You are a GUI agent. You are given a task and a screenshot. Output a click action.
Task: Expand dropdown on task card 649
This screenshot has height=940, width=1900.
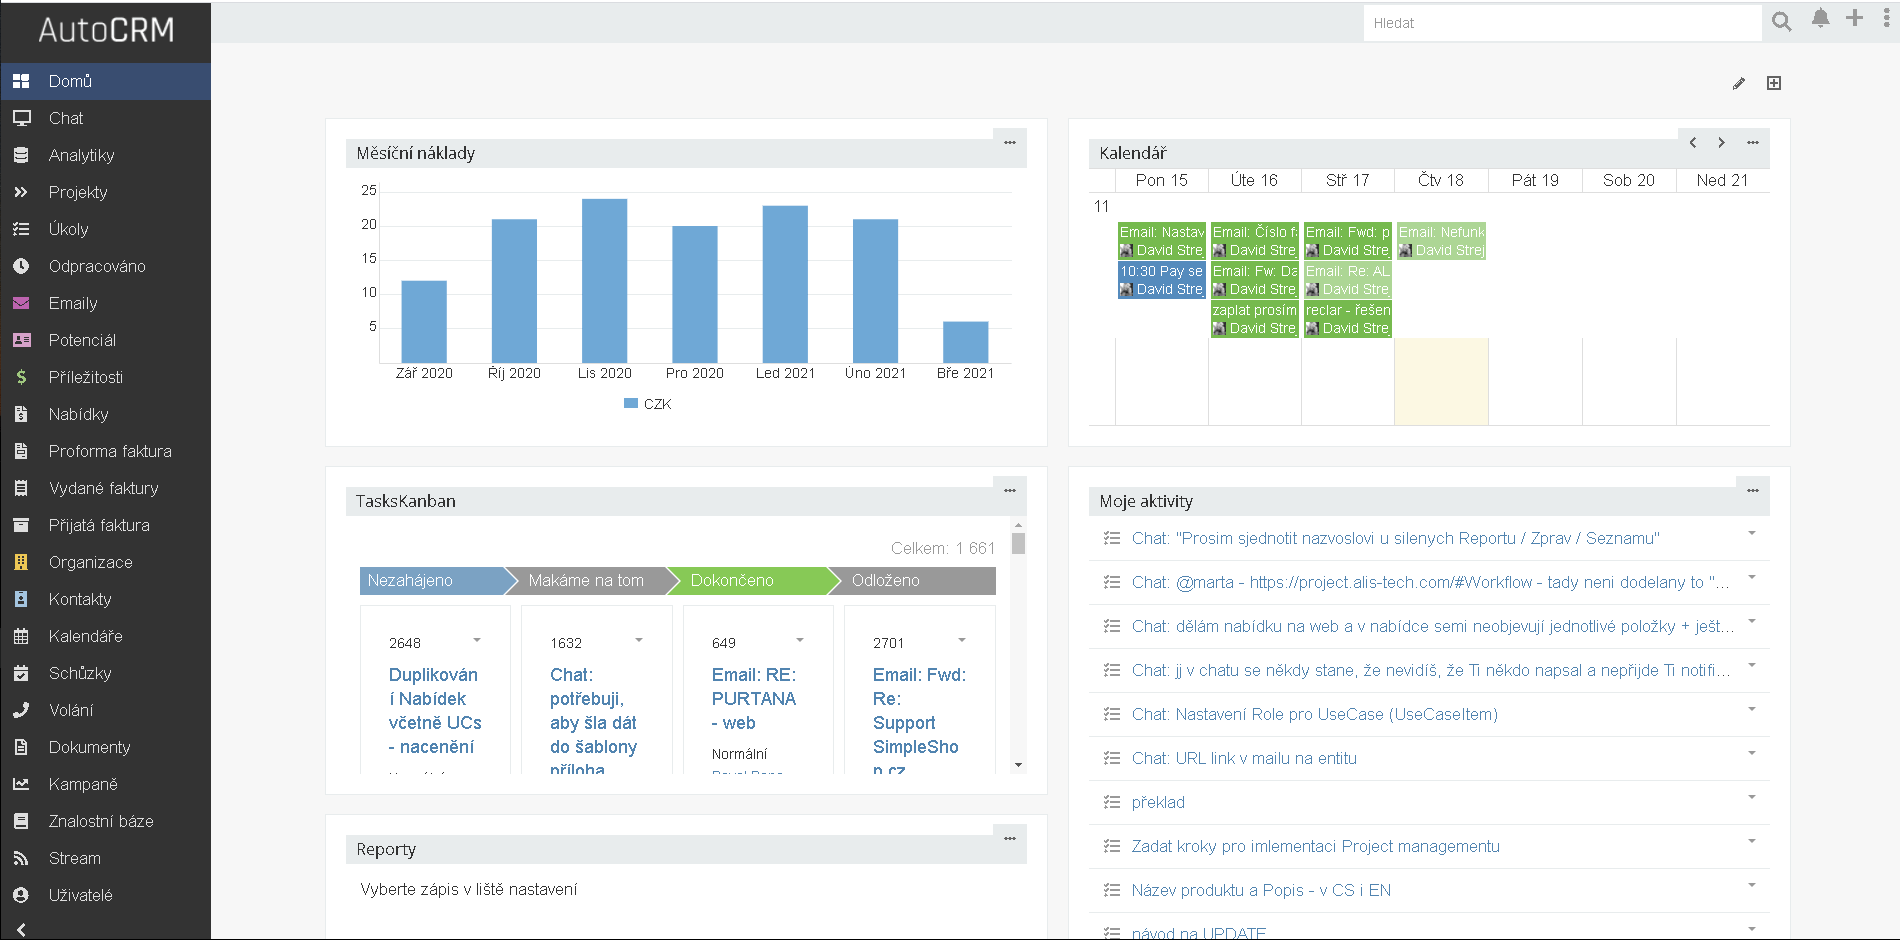pos(800,640)
